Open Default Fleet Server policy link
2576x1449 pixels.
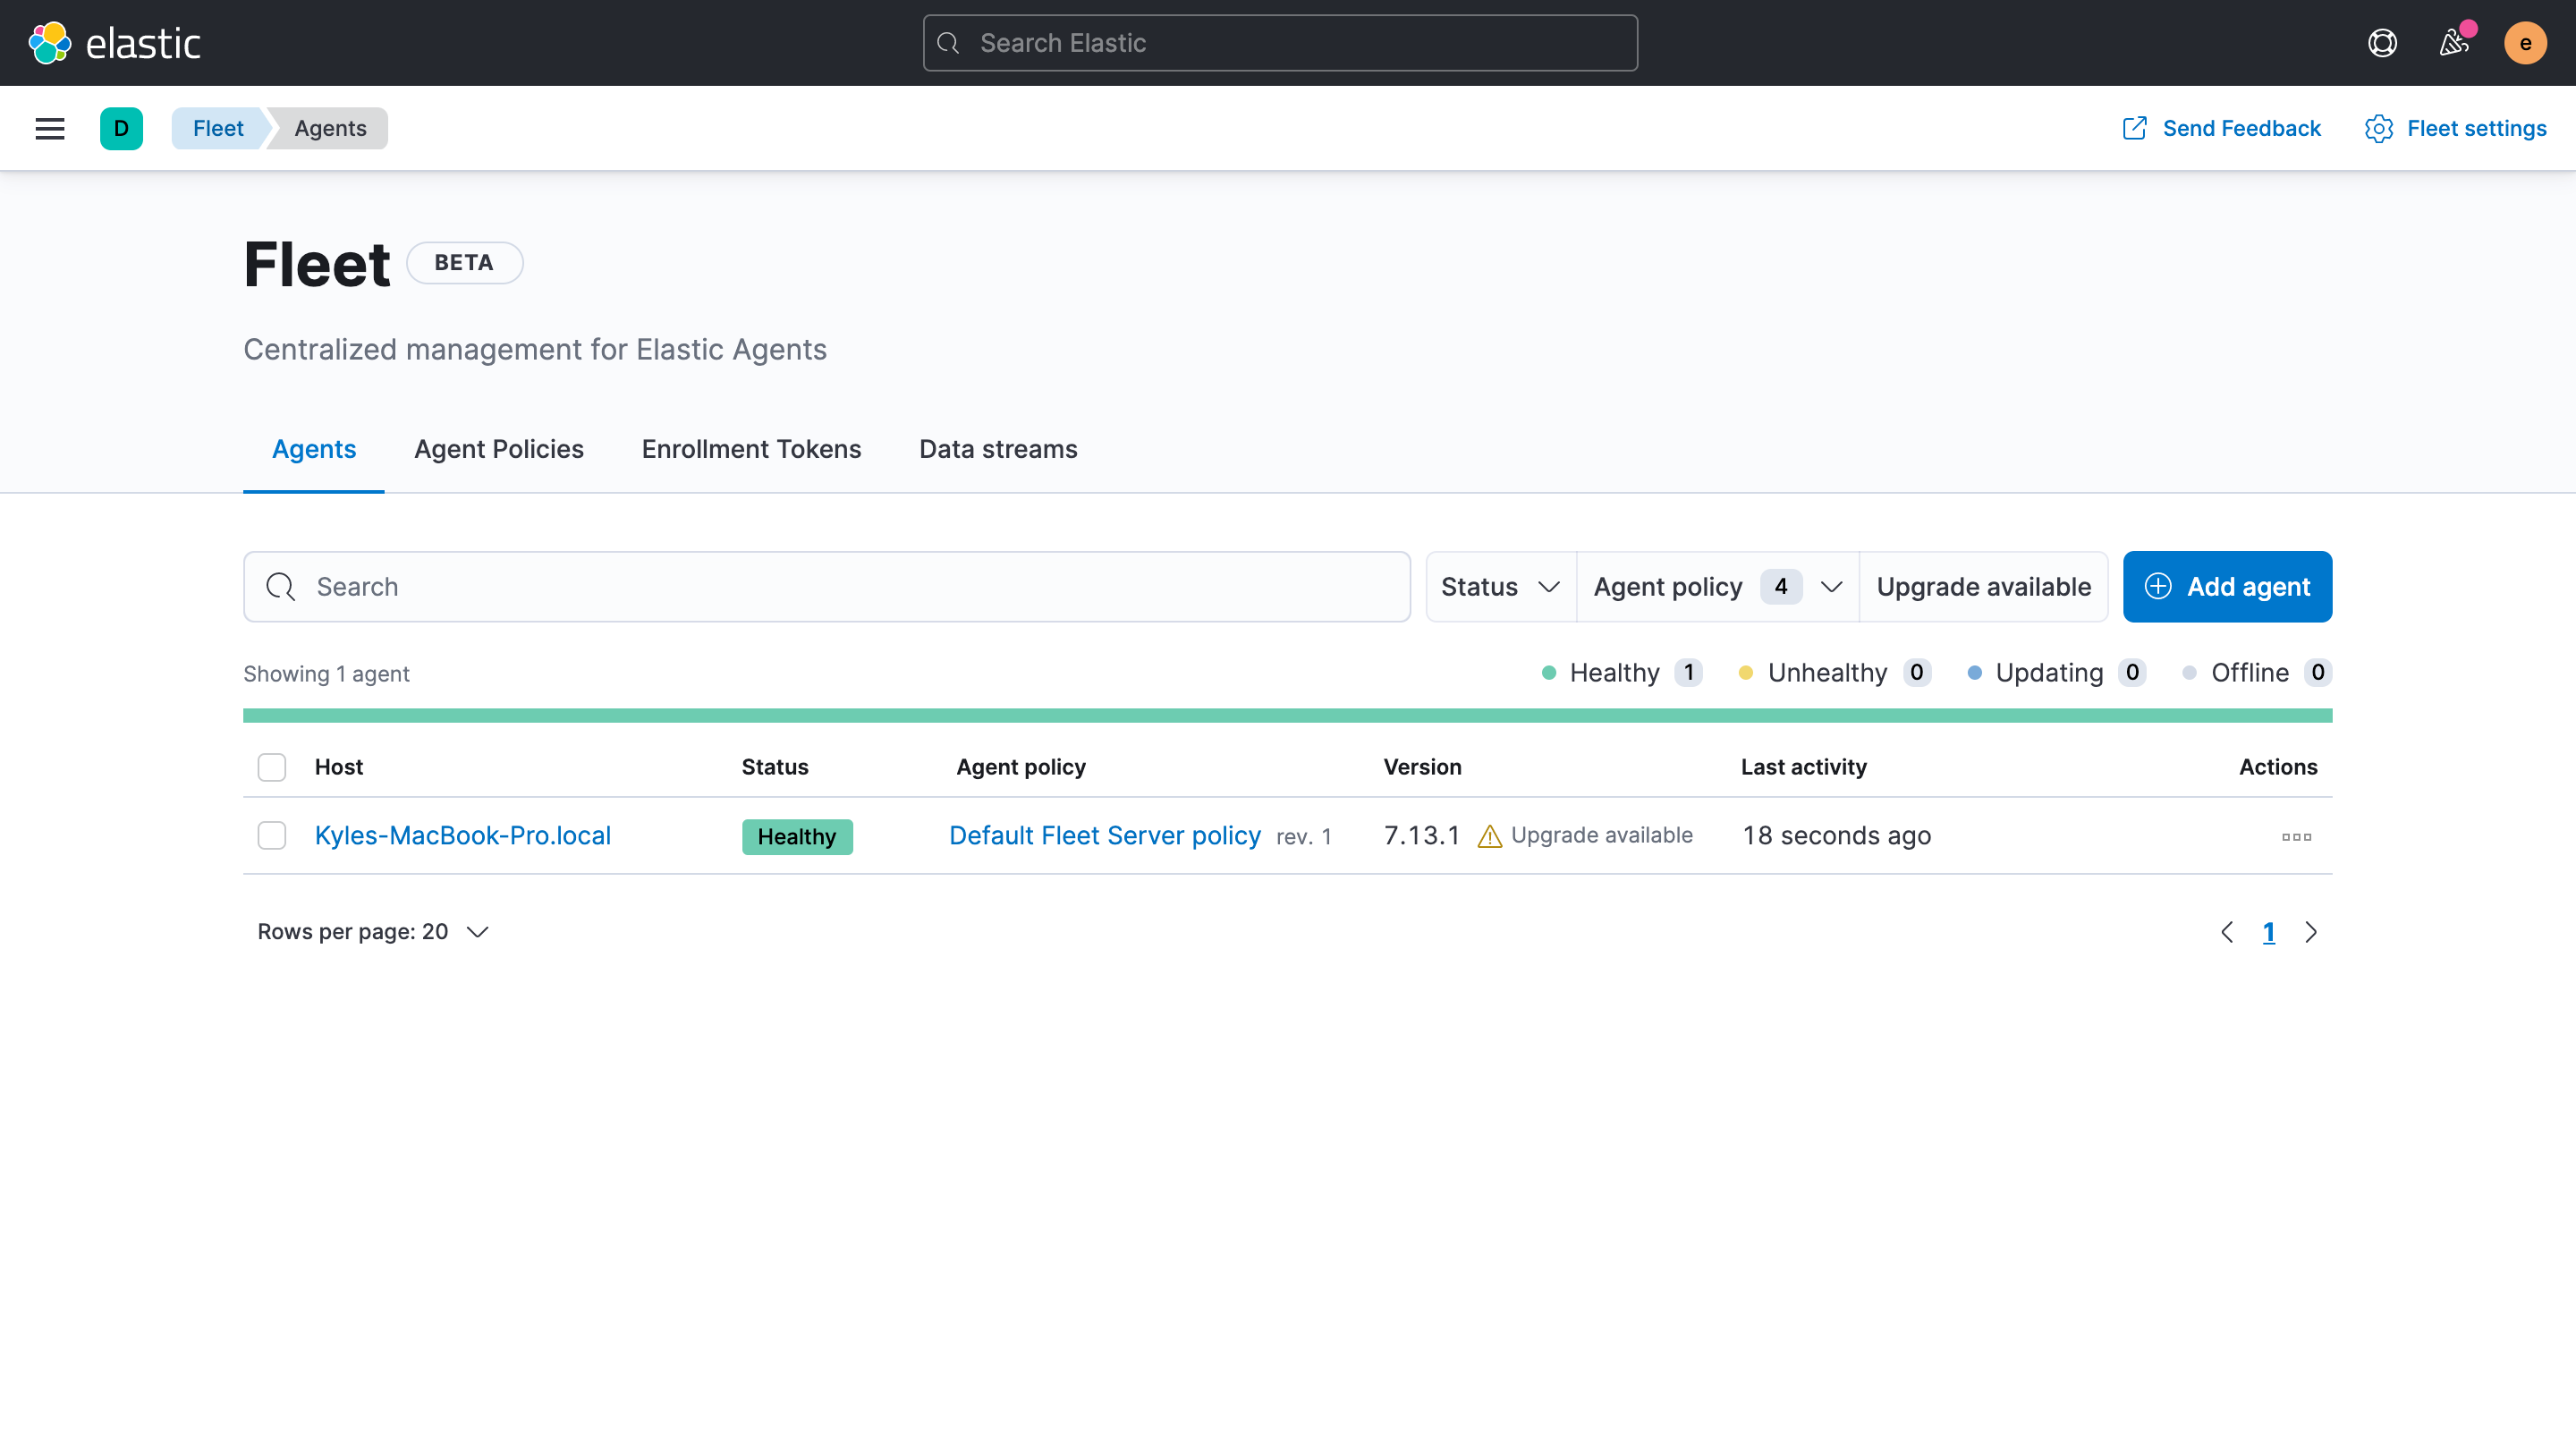1104,835
